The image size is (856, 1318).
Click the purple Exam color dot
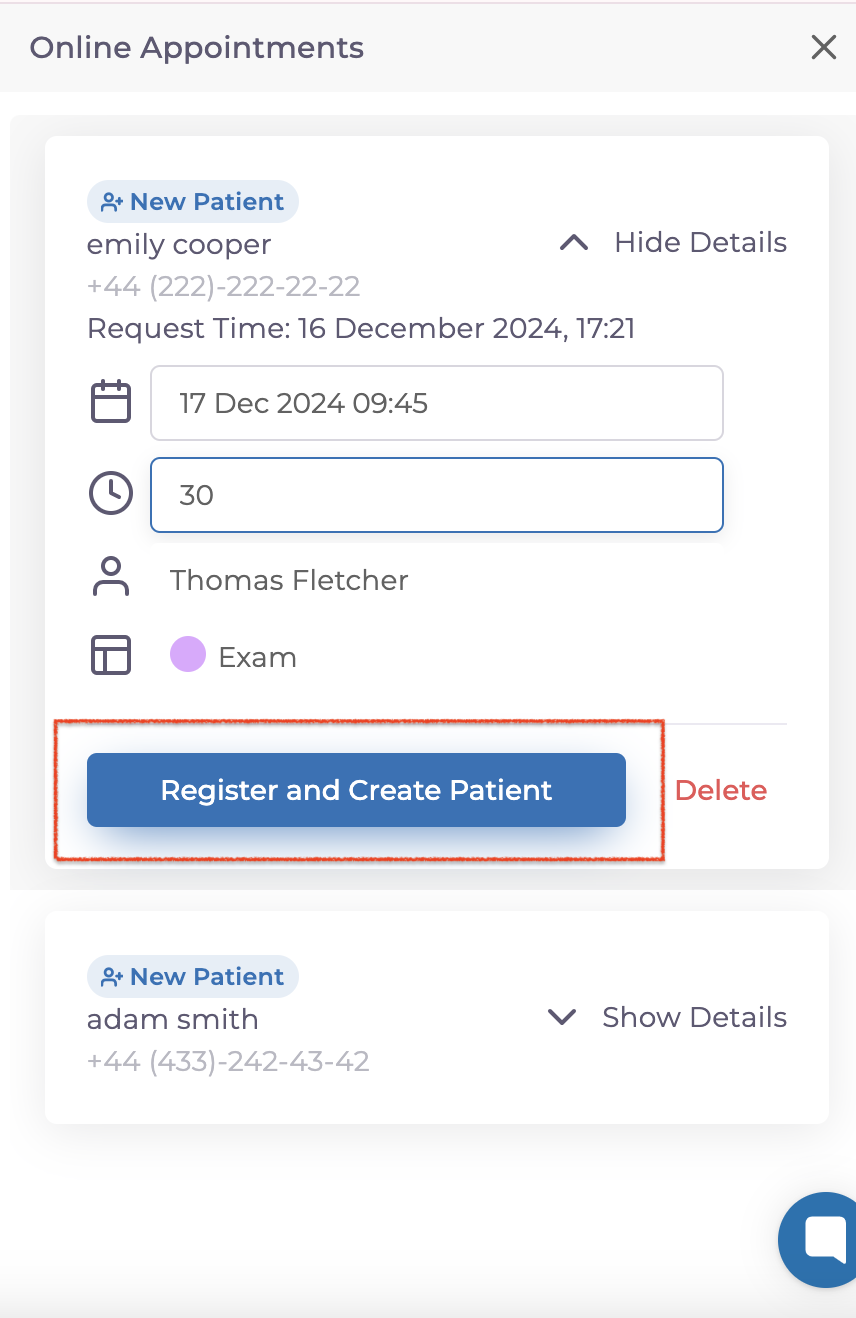[x=187, y=656]
